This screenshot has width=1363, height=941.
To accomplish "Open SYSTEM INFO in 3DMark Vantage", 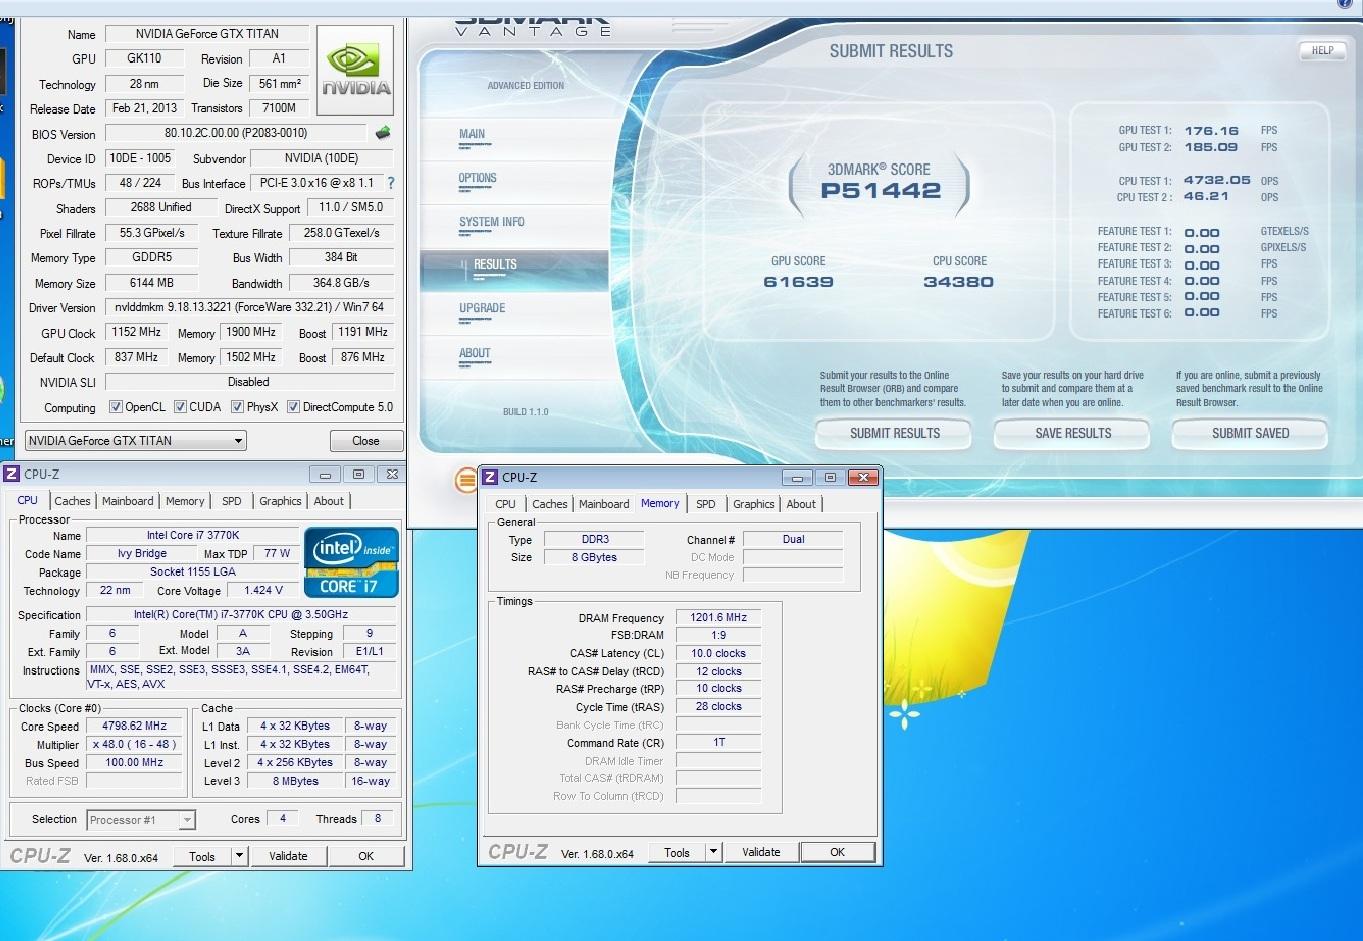I will [514, 225].
